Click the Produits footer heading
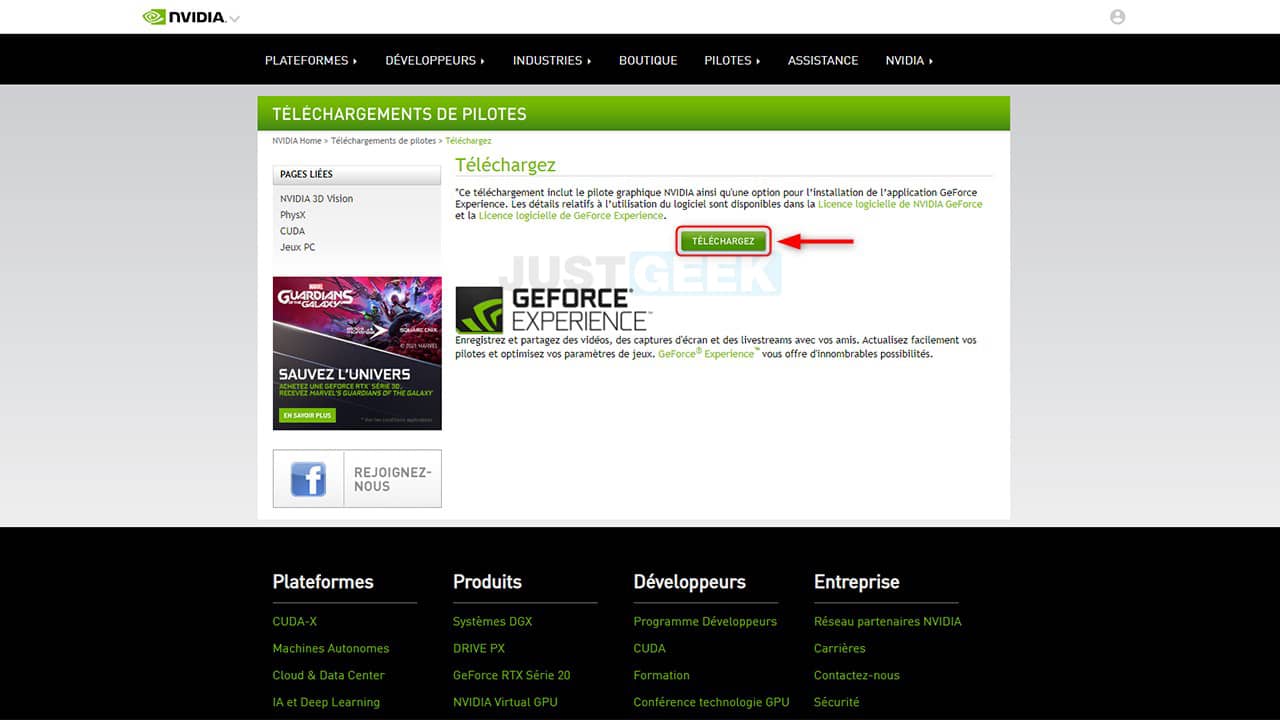 click(487, 582)
